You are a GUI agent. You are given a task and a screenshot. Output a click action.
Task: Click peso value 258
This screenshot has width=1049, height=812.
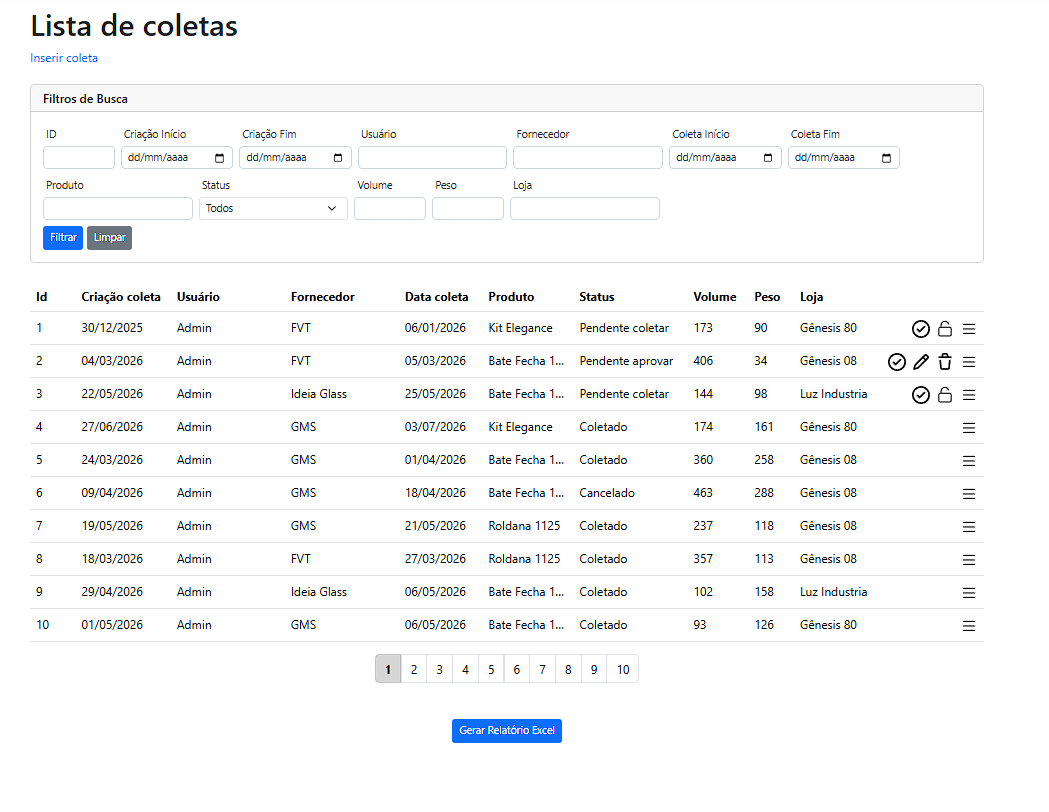click(x=764, y=460)
